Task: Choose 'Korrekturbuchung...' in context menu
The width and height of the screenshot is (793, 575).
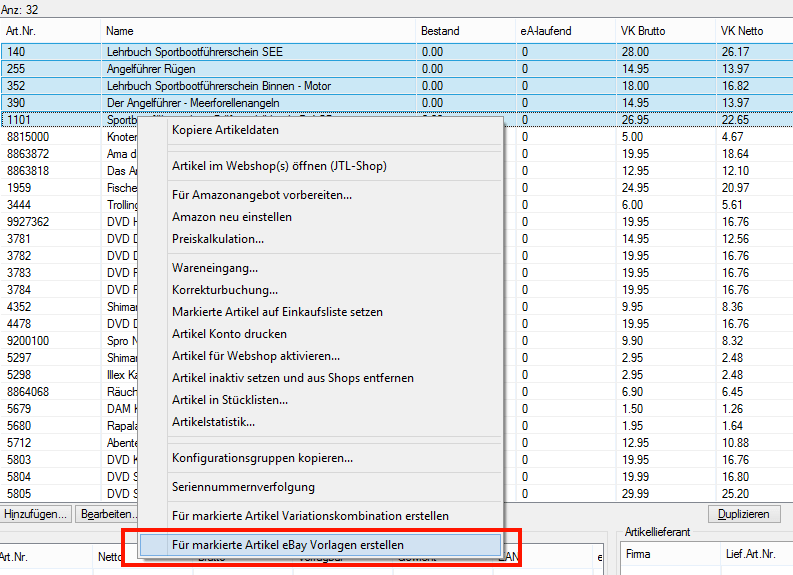Action: [225, 290]
